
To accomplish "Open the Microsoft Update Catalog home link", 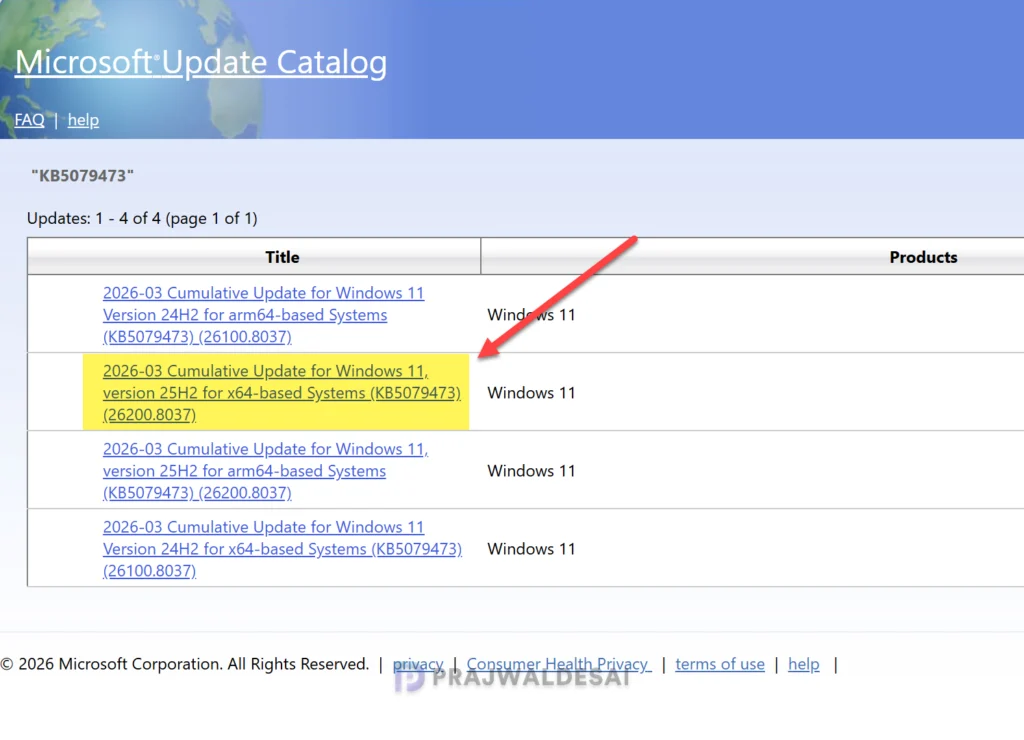I will click(x=200, y=63).
